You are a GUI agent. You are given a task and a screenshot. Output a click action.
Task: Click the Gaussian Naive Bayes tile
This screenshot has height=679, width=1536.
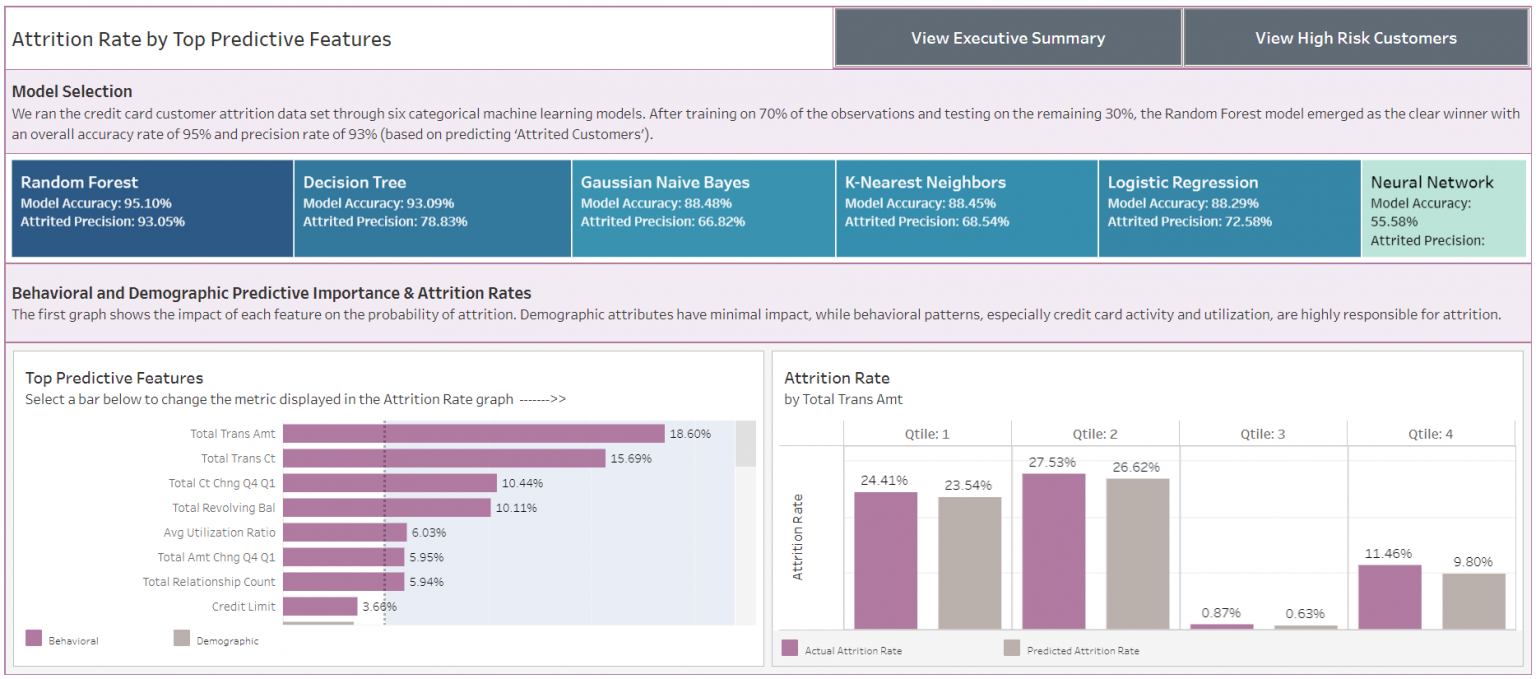click(703, 209)
